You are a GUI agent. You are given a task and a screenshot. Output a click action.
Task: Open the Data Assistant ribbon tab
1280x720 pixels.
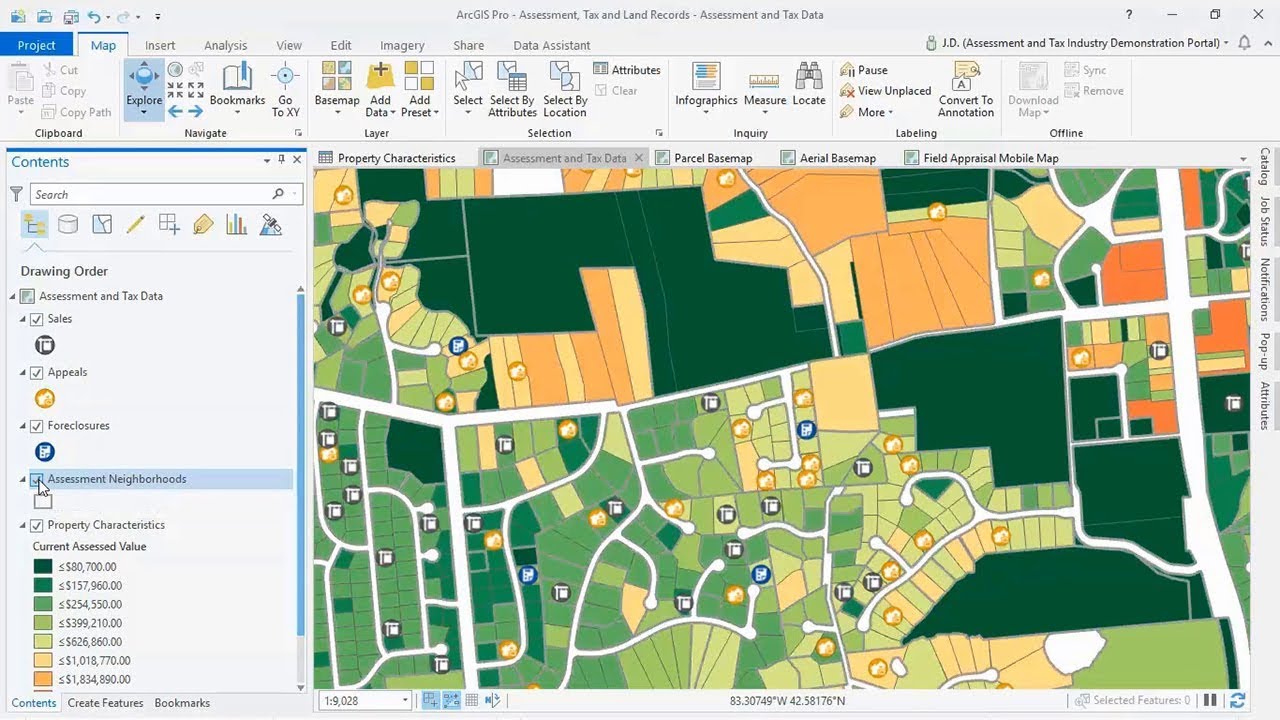tap(551, 45)
